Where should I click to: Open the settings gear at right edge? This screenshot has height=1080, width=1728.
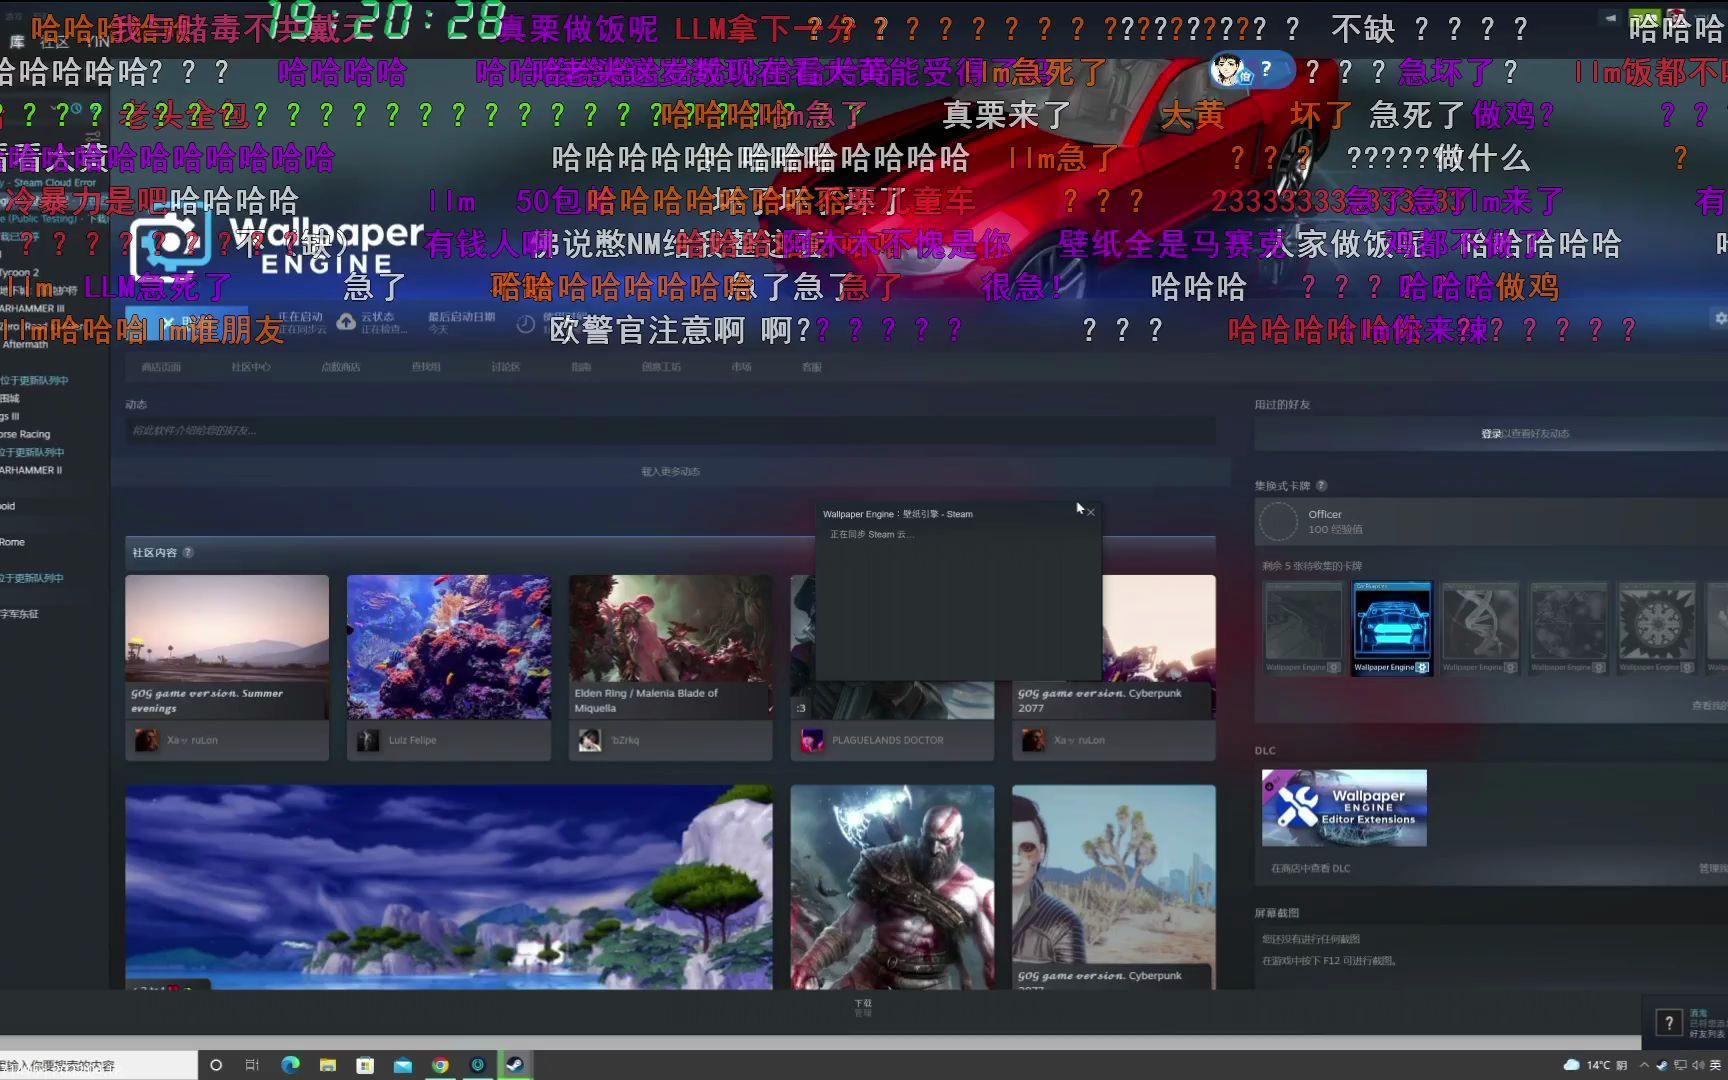[x=1720, y=318]
